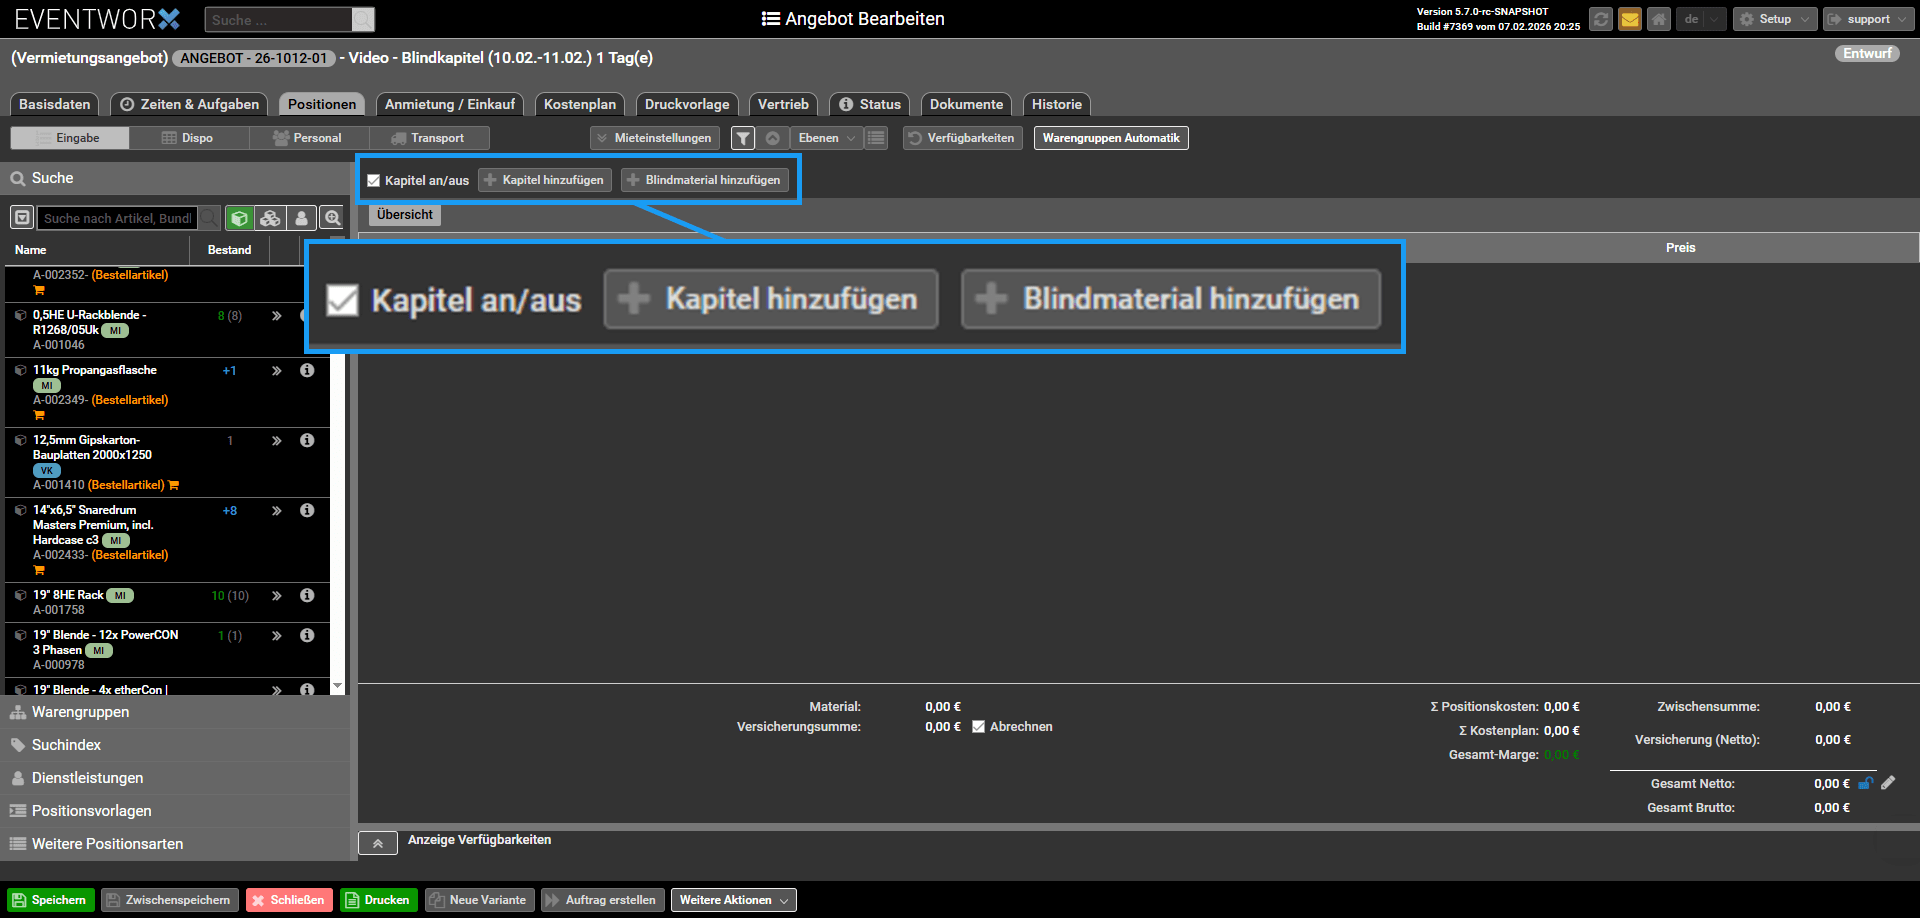Switch to the Kostenplan tab

pos(579,104)
